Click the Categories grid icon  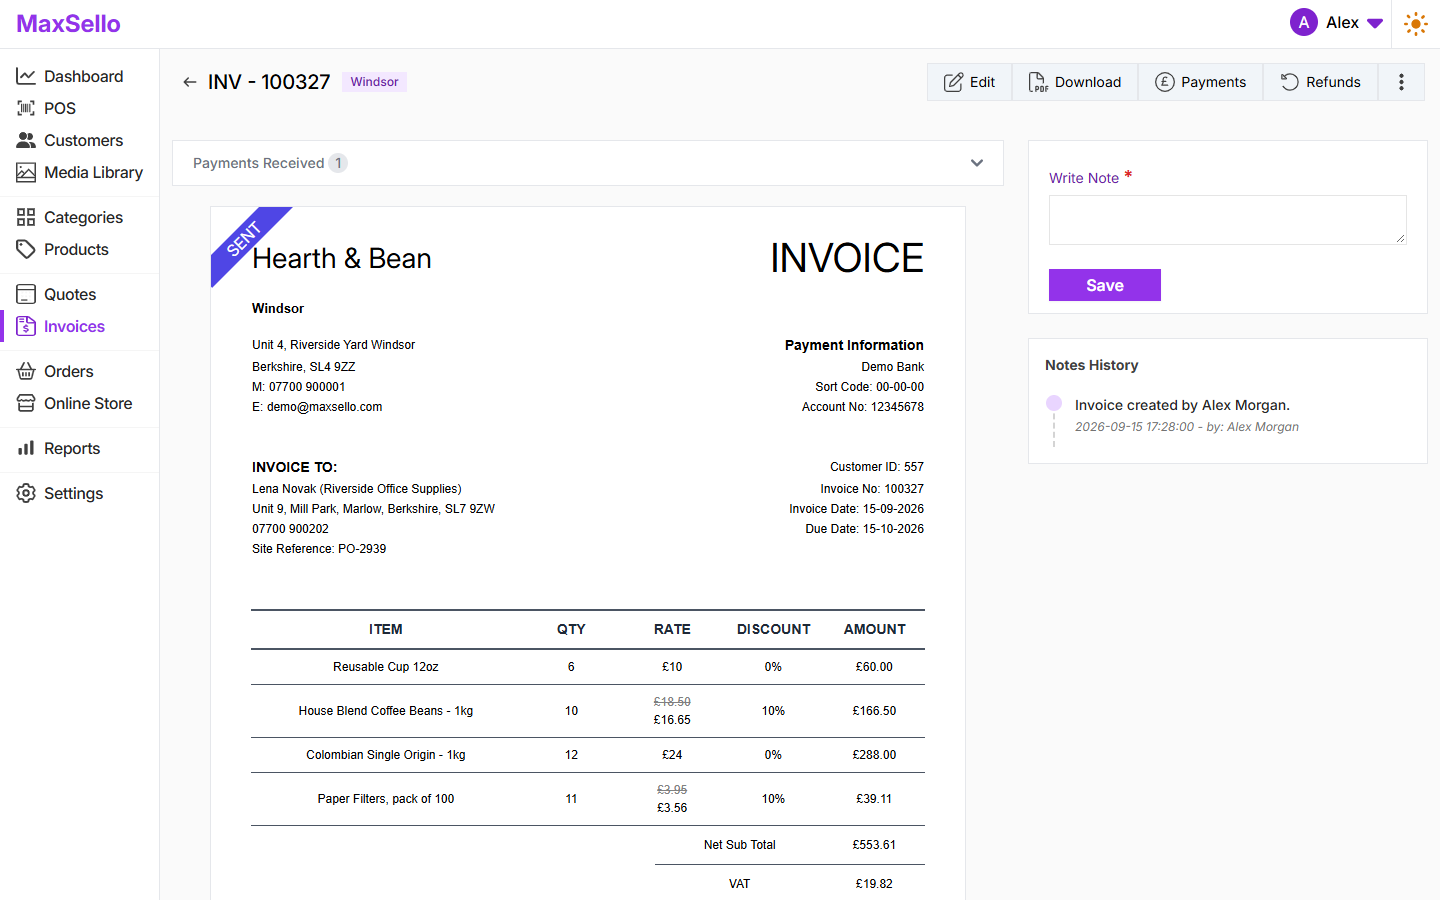coord(26,217)
